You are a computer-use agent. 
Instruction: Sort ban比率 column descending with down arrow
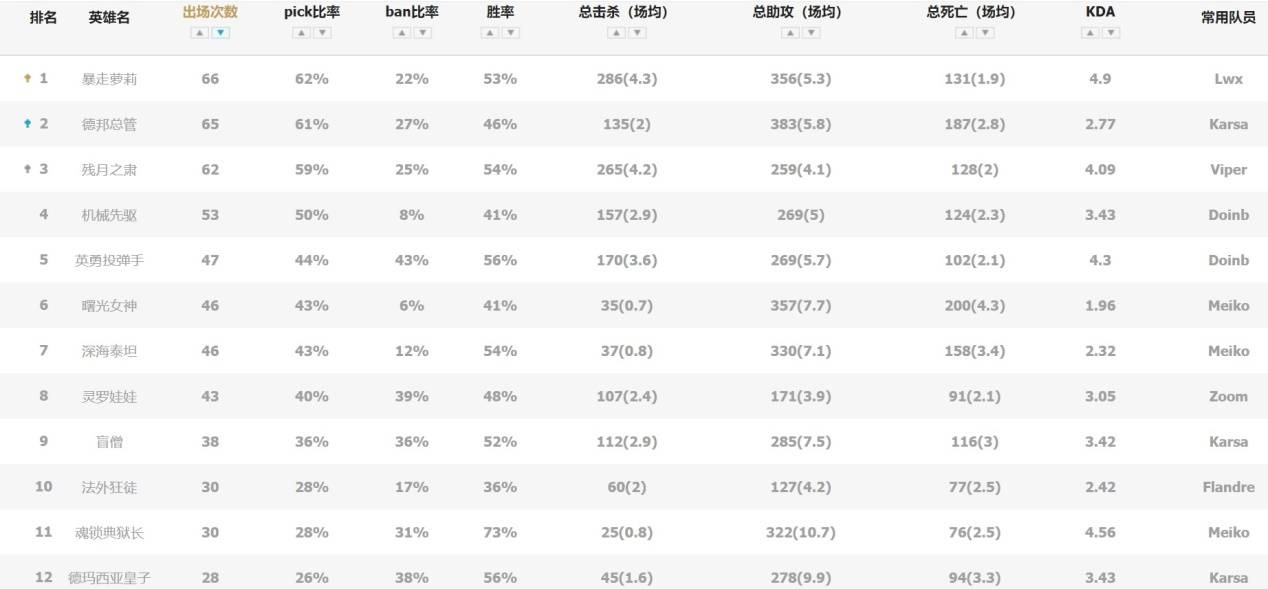[x=423, y=33]
